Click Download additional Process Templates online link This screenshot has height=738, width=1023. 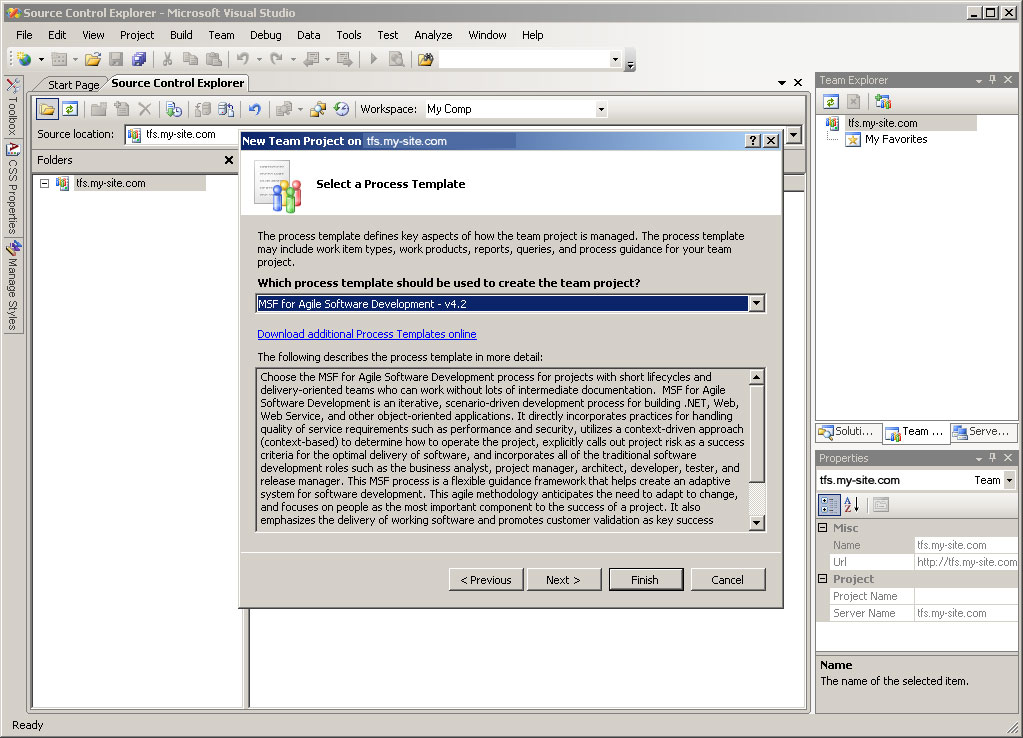coord(367,334)
